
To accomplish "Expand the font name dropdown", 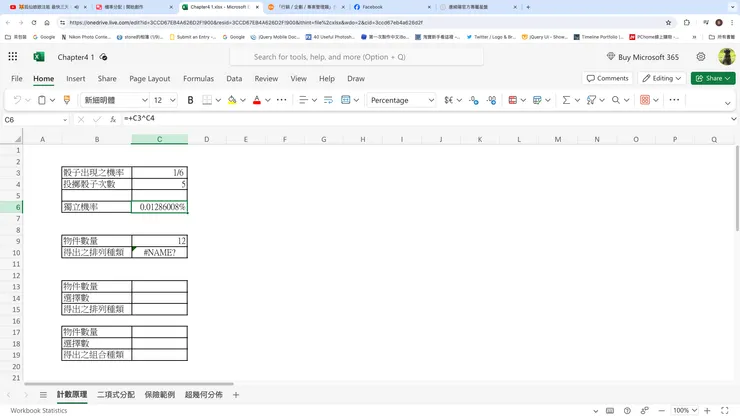I will [x=144, y=100].
